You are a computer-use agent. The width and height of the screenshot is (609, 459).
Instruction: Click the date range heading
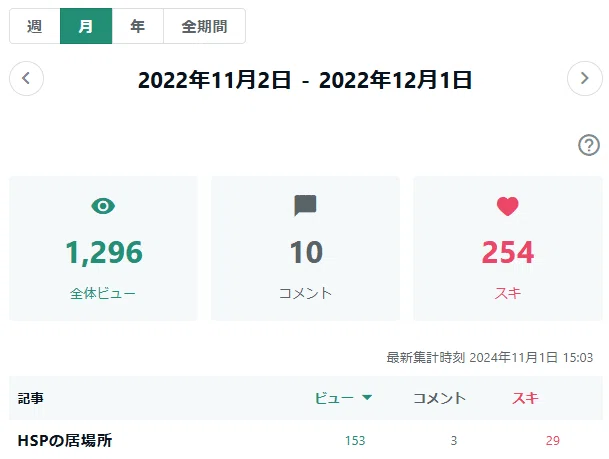click(x=305, y=80)
